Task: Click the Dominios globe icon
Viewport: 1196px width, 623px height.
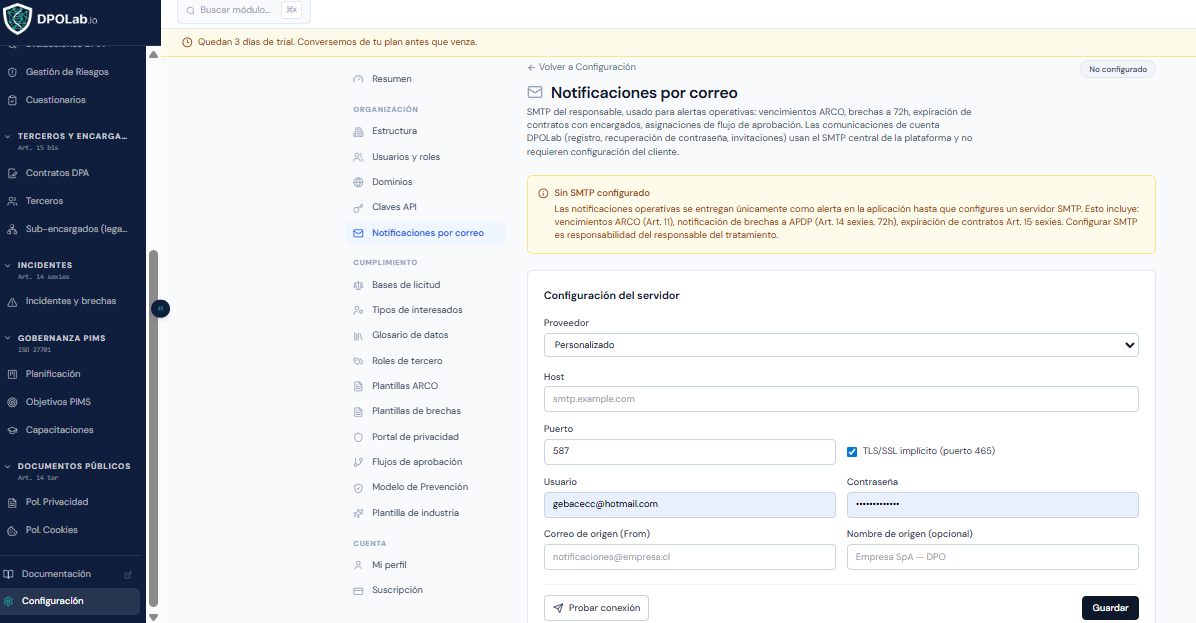Action: point(358,182)
